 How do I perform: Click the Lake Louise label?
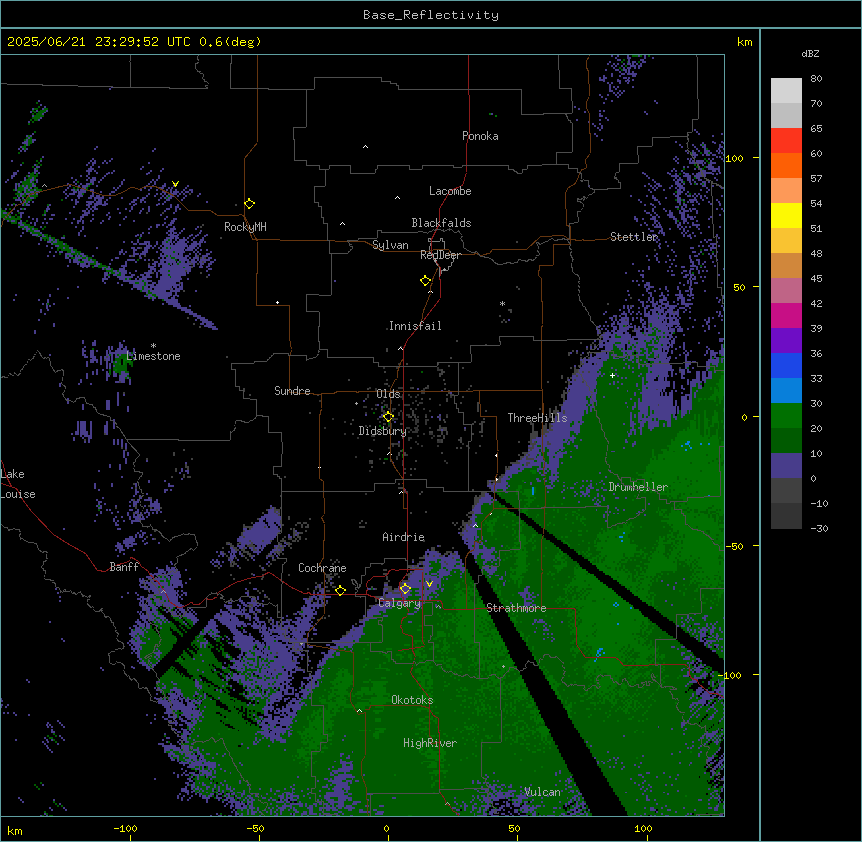[x=18, y=484]
